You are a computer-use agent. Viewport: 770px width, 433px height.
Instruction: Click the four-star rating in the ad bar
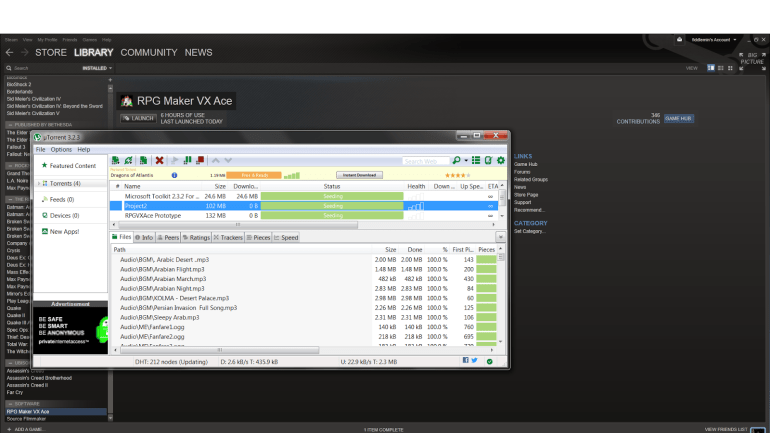[456, 175]
